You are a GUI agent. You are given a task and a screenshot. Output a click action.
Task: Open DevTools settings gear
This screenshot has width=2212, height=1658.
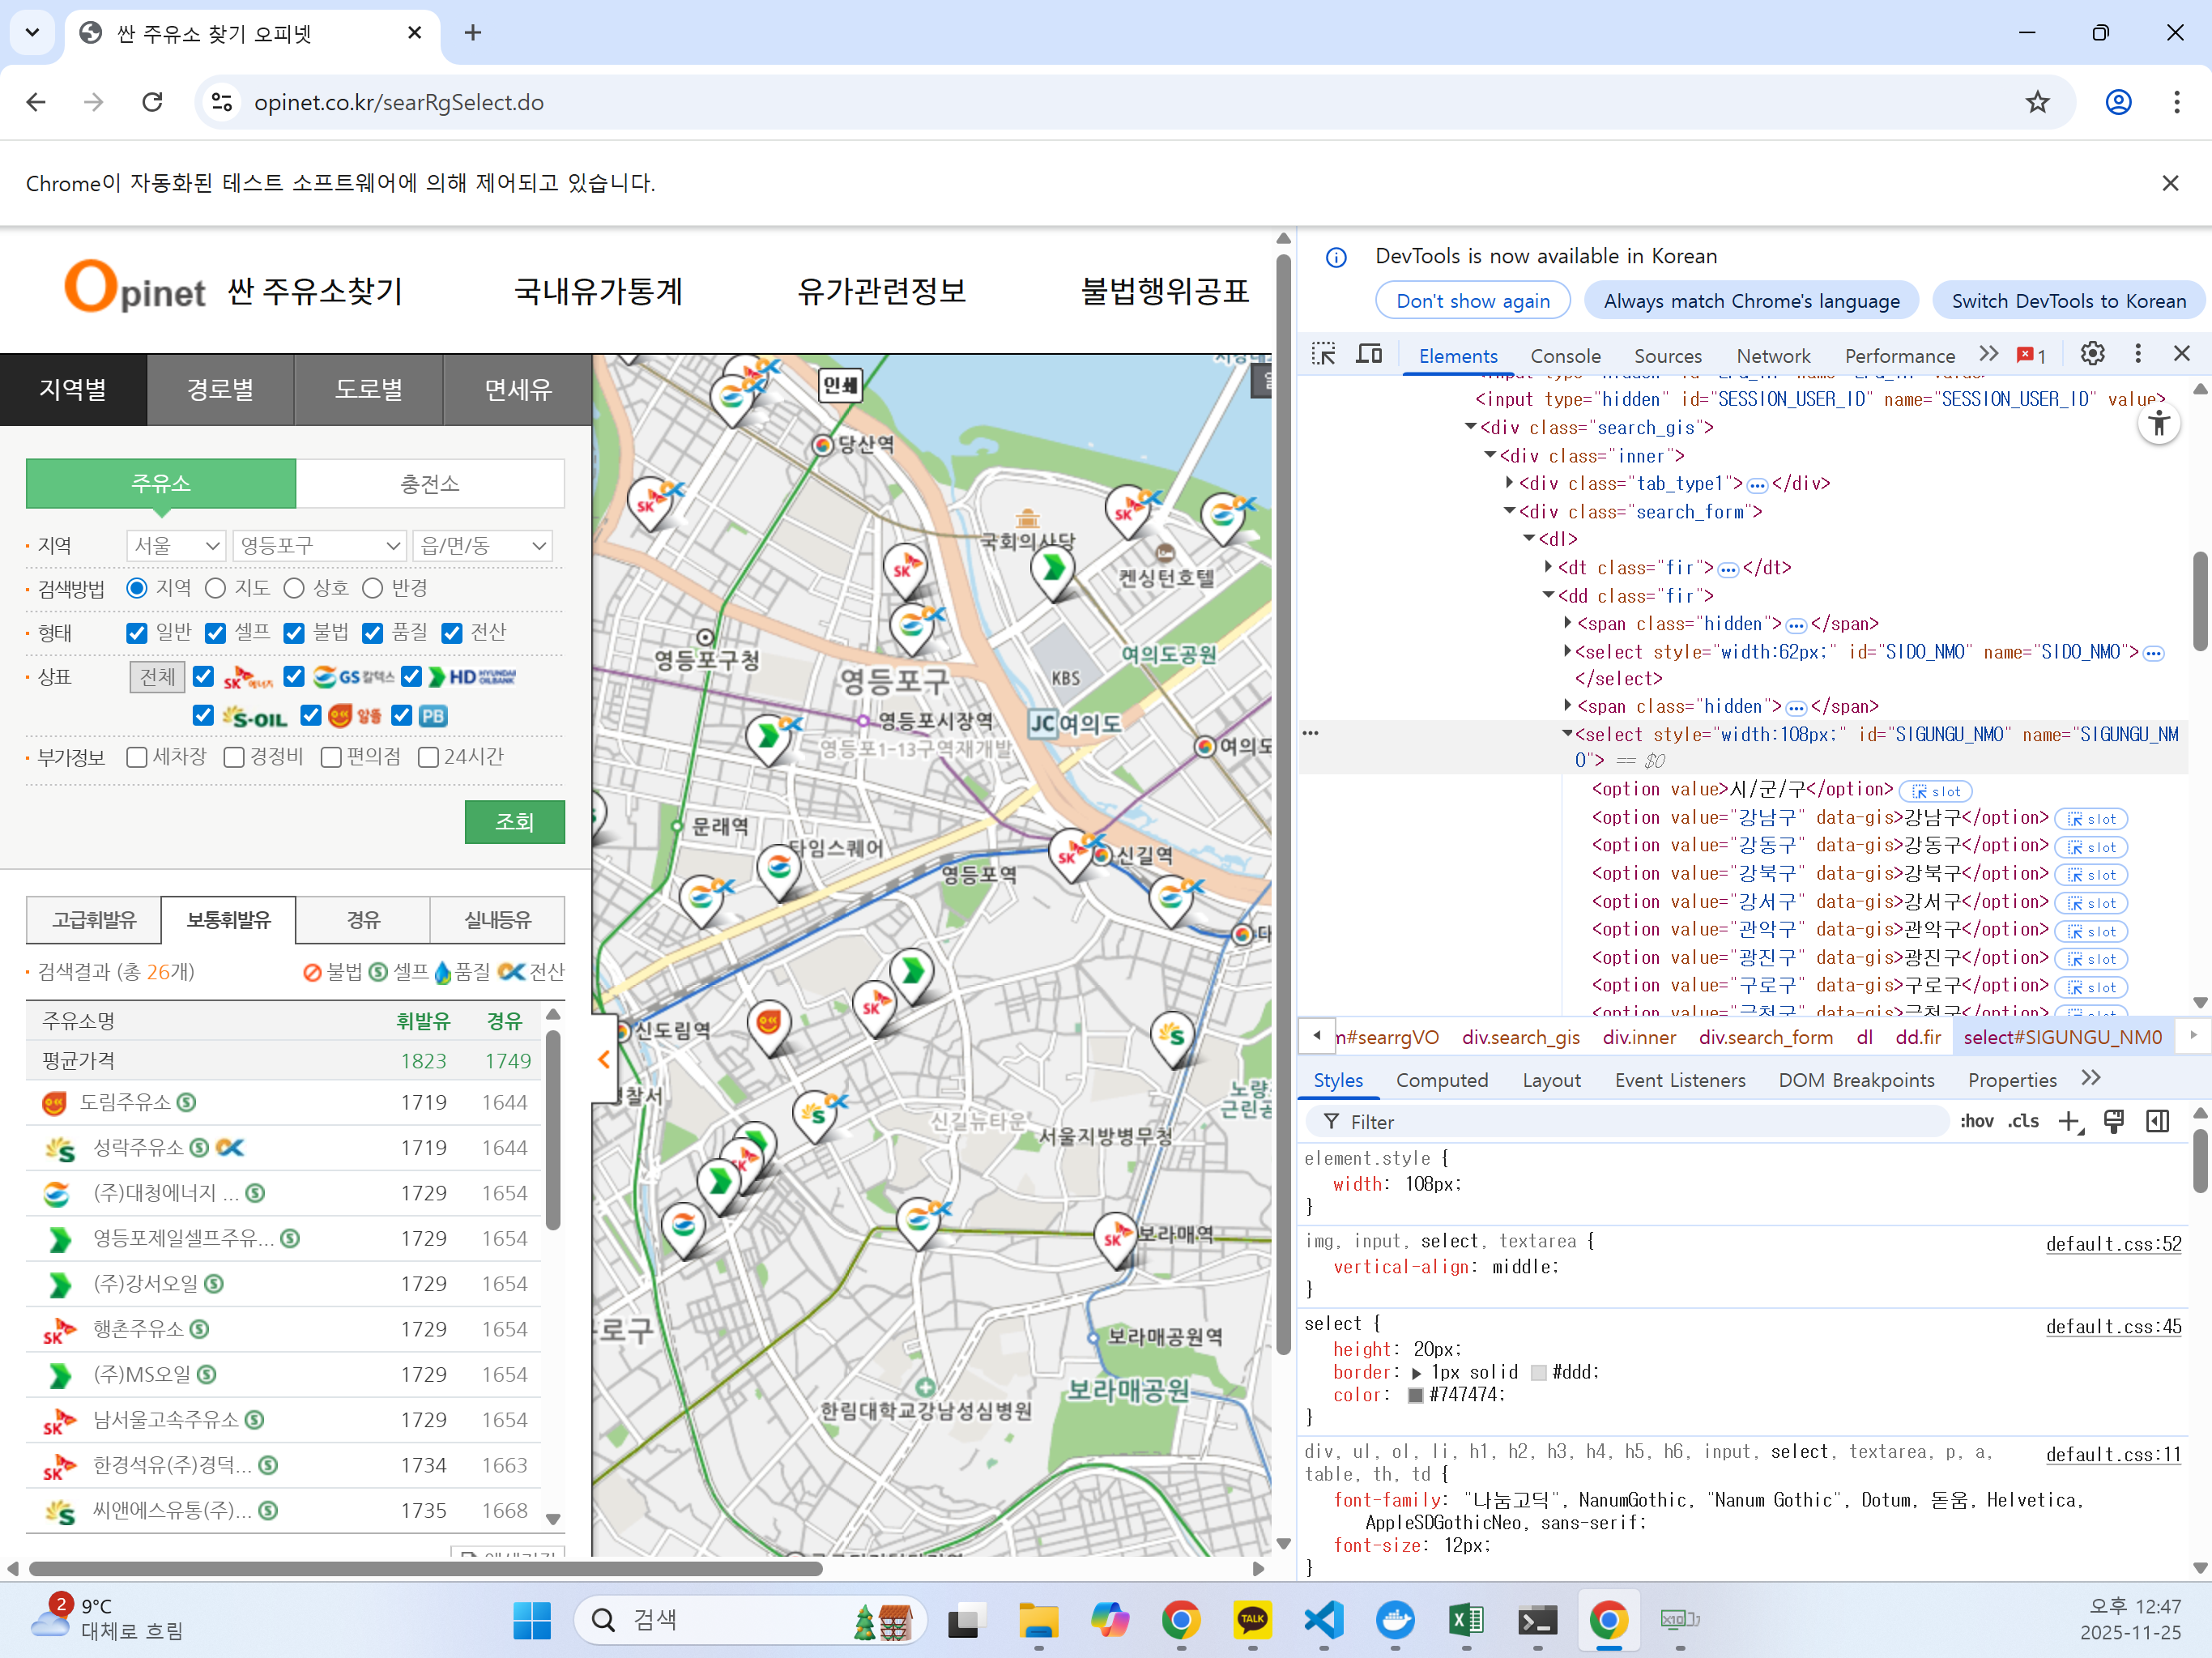(x=2092, y=354)
